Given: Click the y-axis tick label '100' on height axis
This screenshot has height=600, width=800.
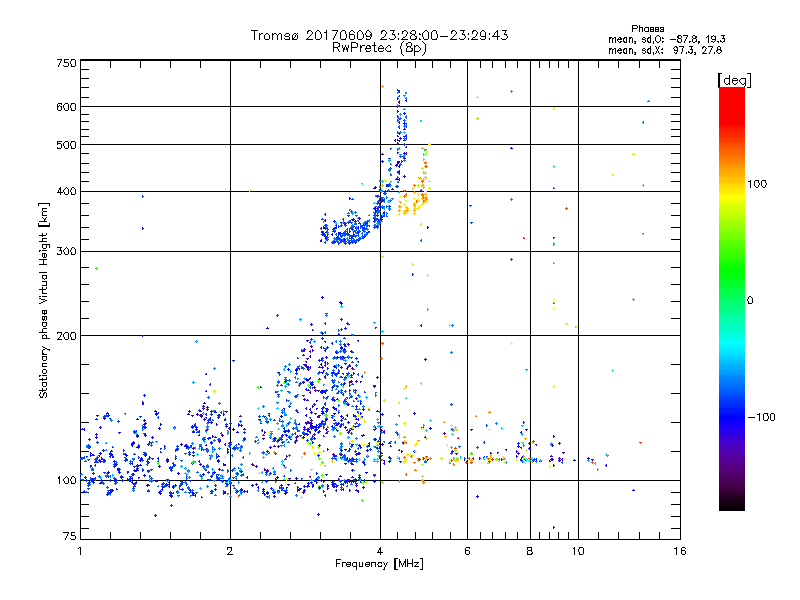Looking at the screenshot, I should [67, 481].
